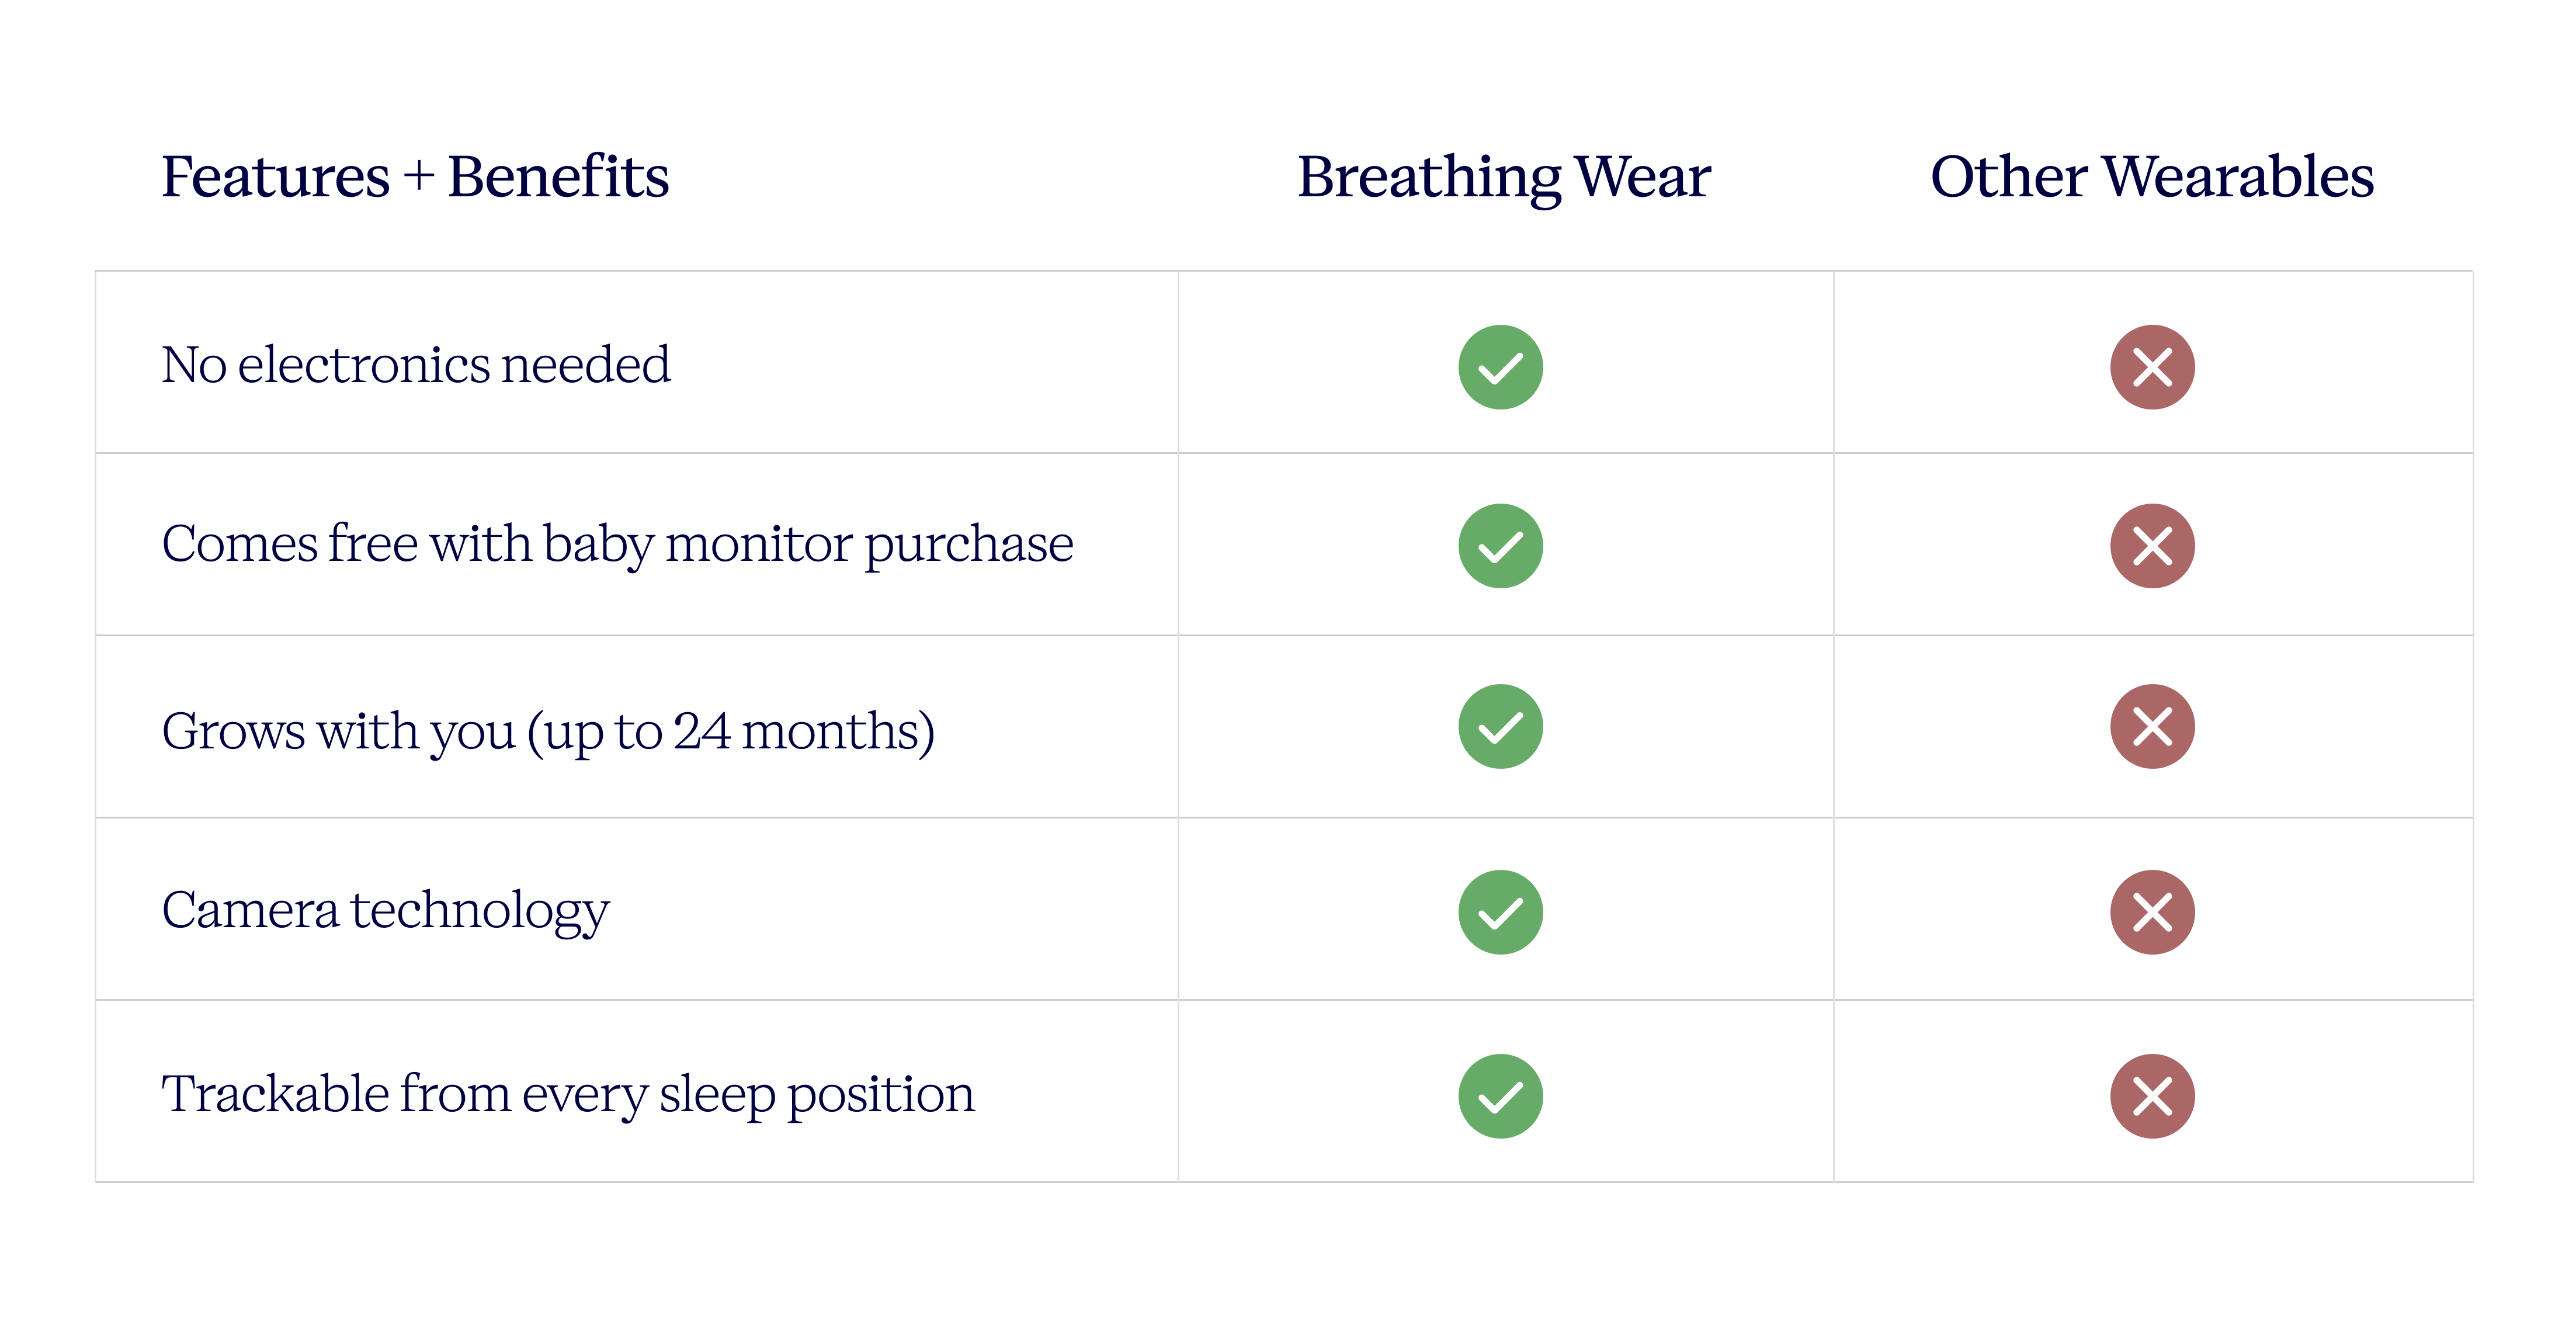The height and width of the screenshot is (1325, 2576).
Task: Click the word Benefits in the heading
Action: (558, 177)
